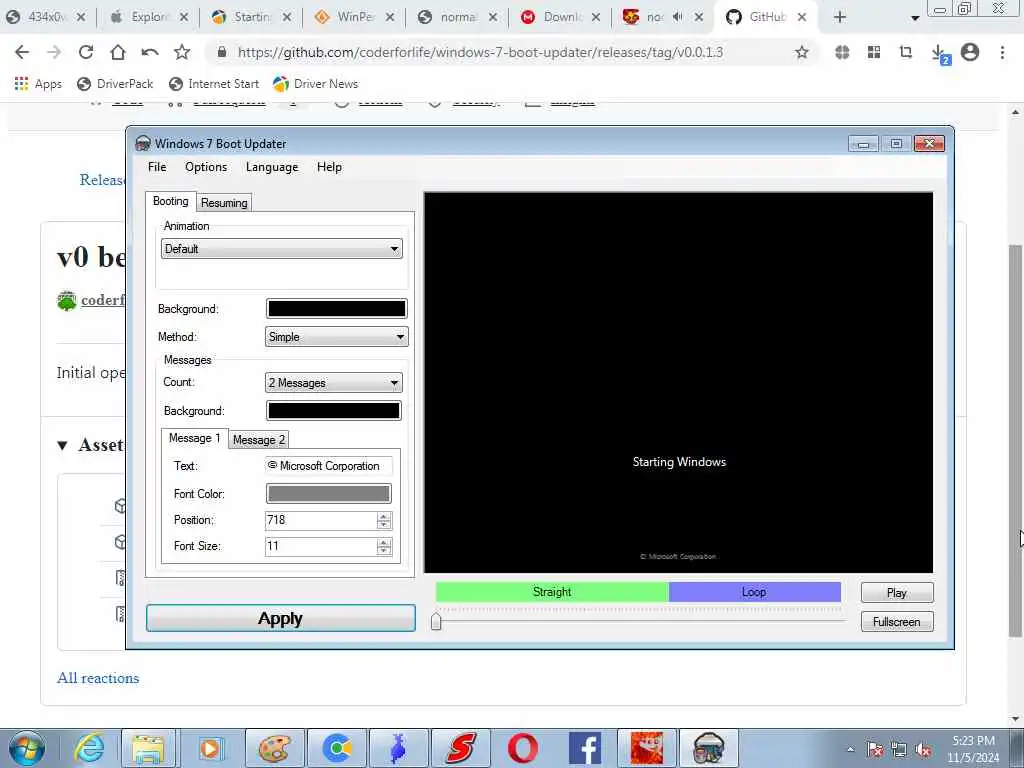Screen dimensions: 1024x768
Task: Click the crop-shaped extension icon
Action: click(906, 52)
